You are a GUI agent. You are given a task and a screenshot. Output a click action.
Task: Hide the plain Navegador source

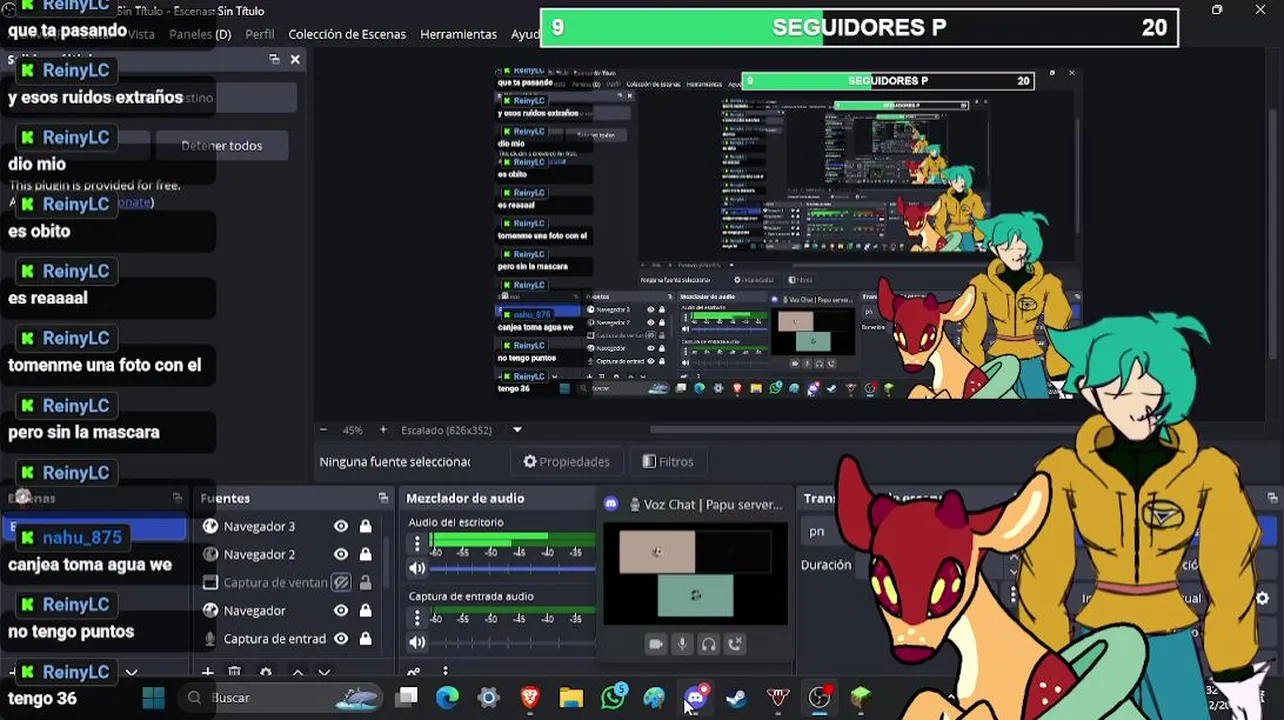click(341, 610)
